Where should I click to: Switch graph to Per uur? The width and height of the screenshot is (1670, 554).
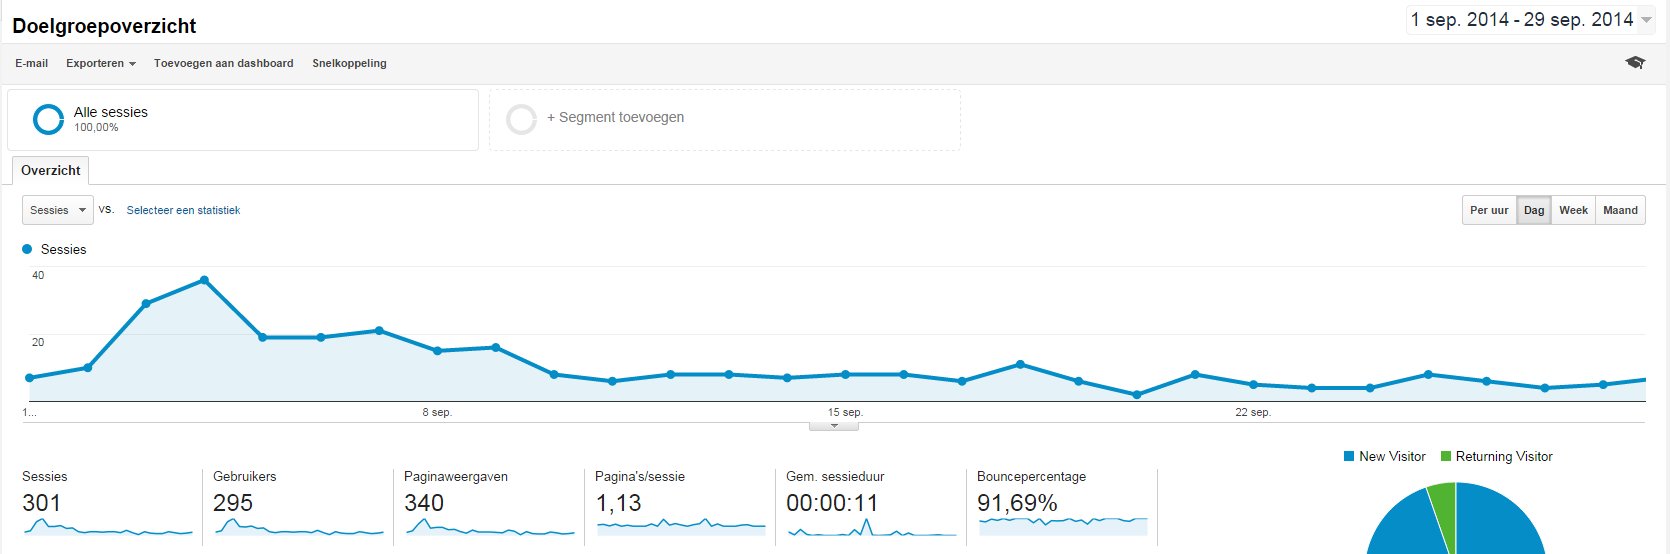(x=1489, y=210)
